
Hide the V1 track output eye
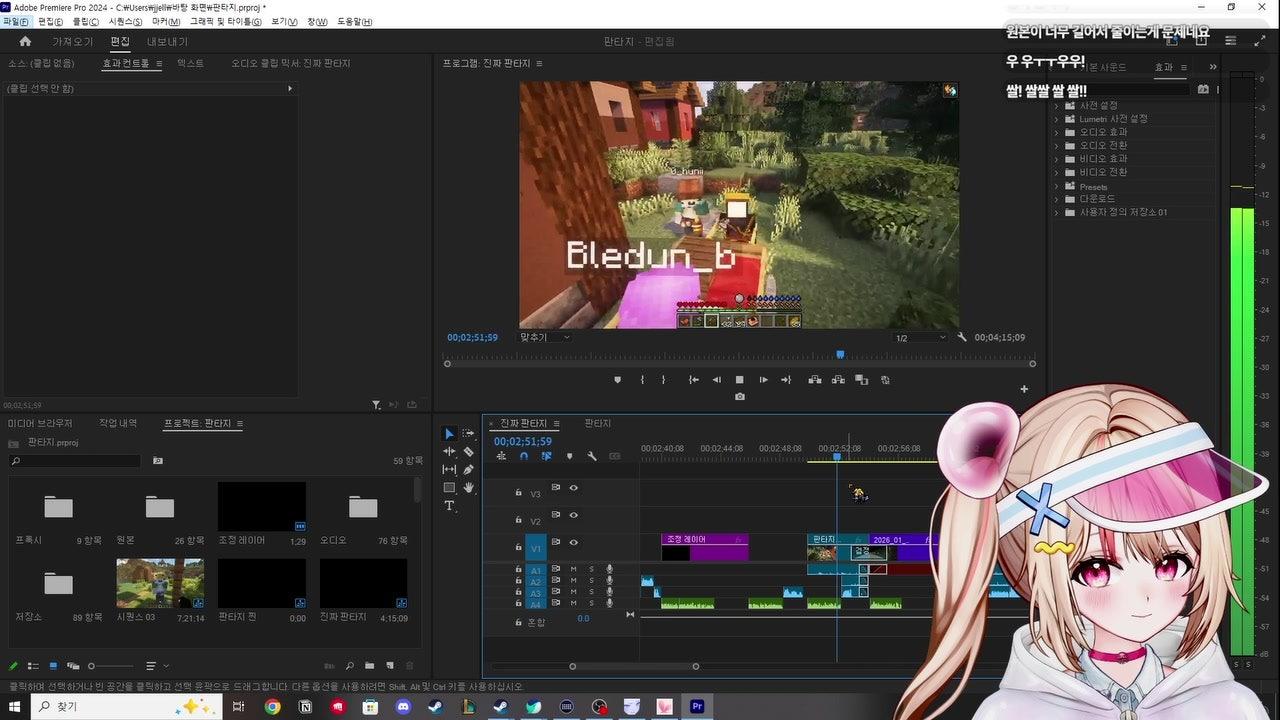574,543
